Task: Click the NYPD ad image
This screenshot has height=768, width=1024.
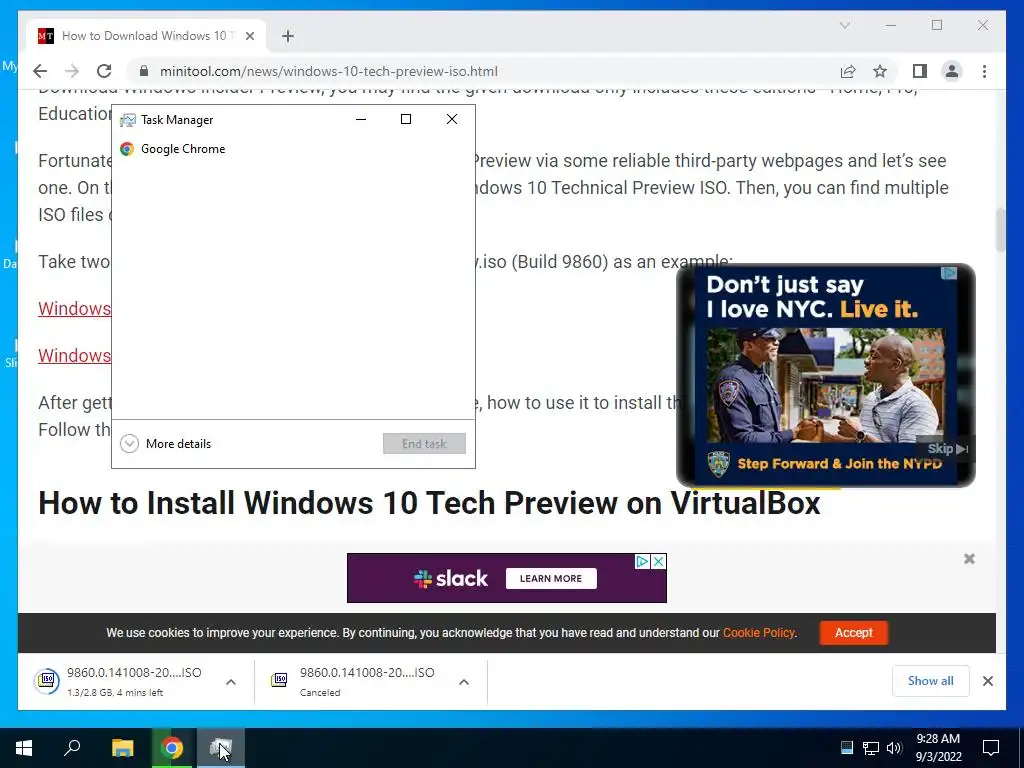Action: click(825, 385)
